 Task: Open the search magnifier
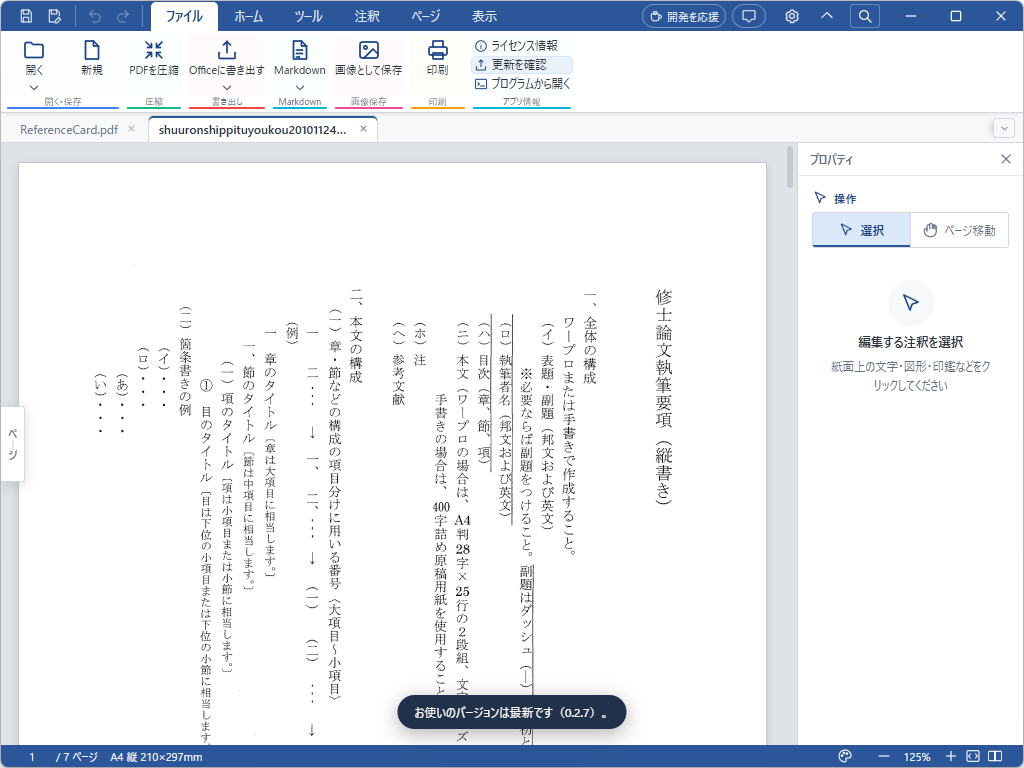click(x=865, y=16)
